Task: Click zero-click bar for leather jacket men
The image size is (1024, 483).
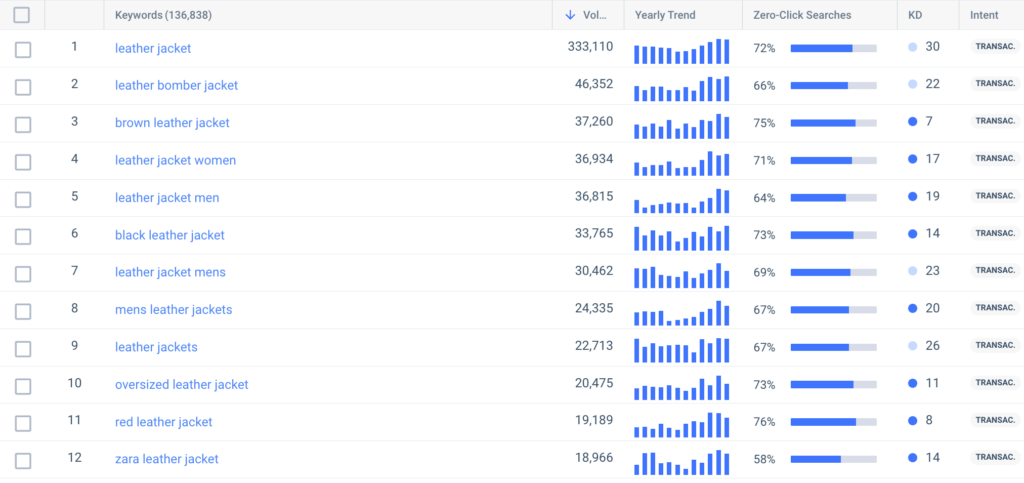Action: 833,197
